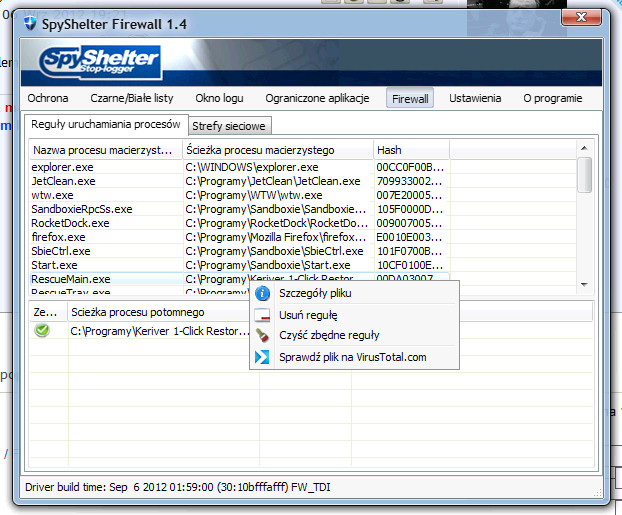Click the Ze... column header in lower list
This screenshot has height=515, width=622.
click(x=48, y=312)
